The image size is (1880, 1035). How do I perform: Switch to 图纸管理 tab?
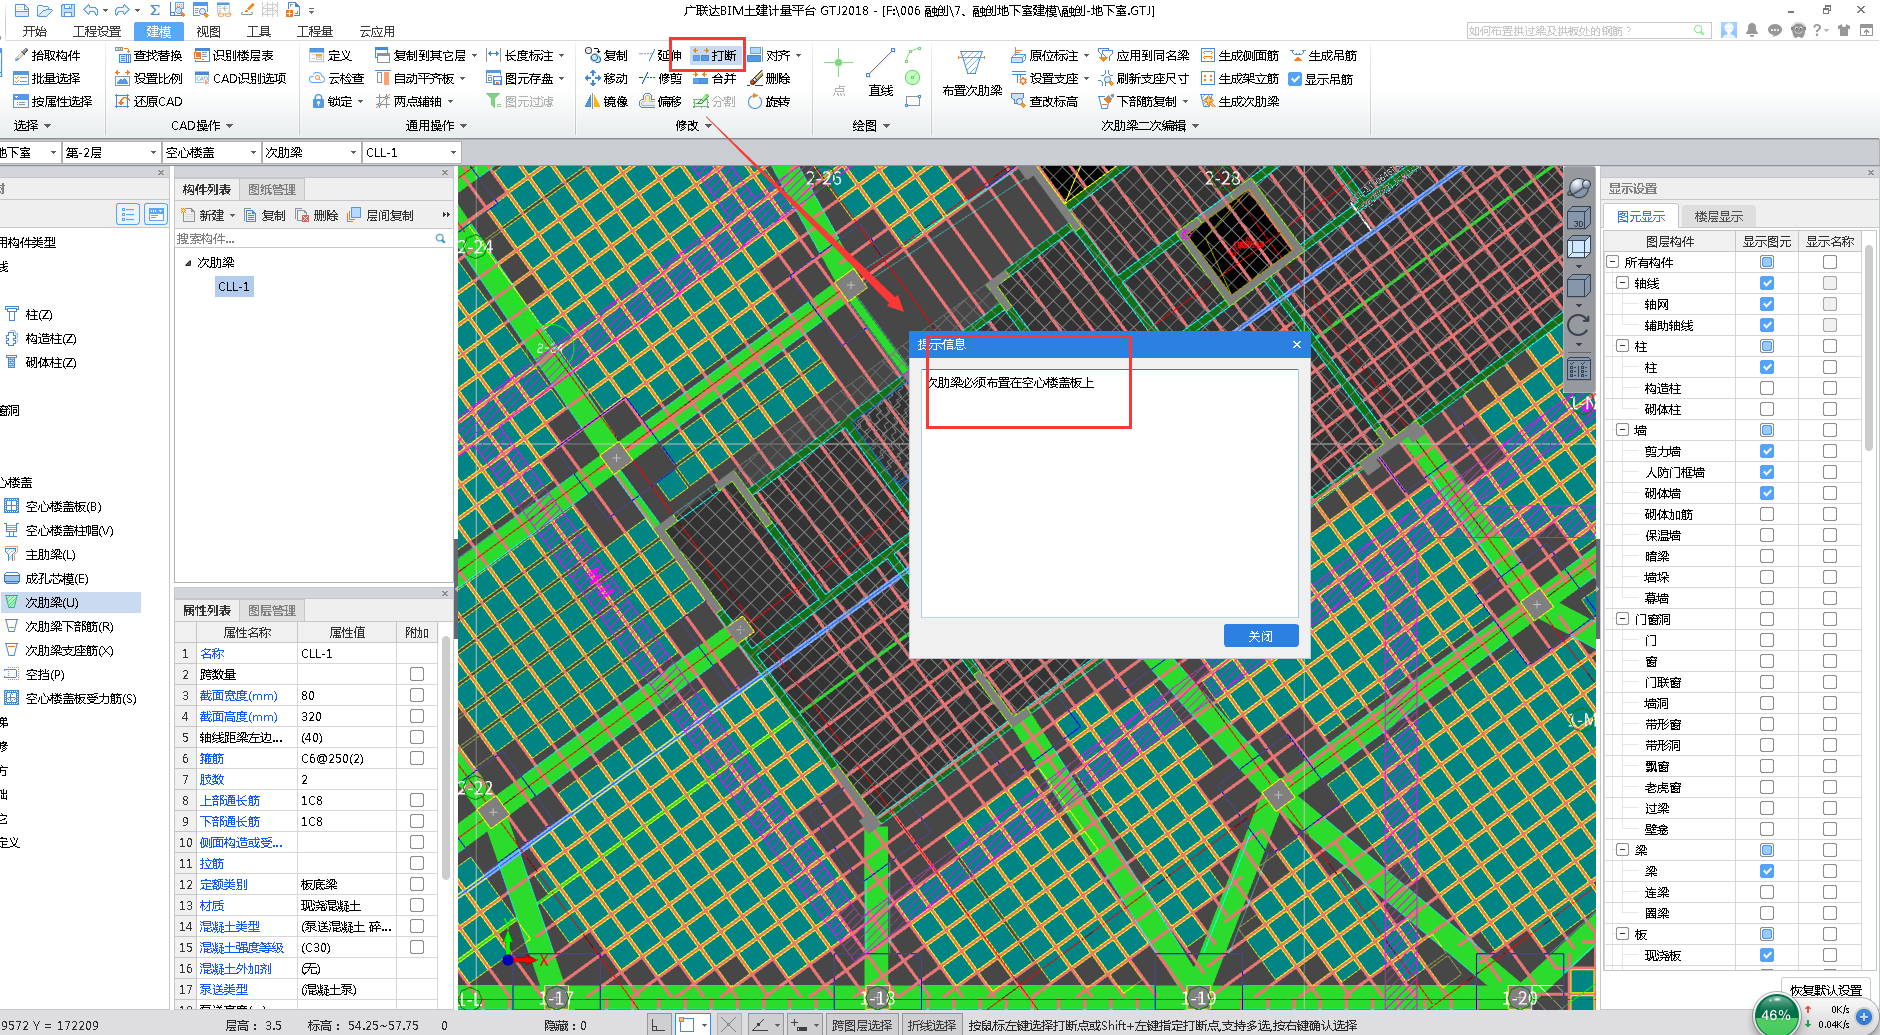[271, 189]
